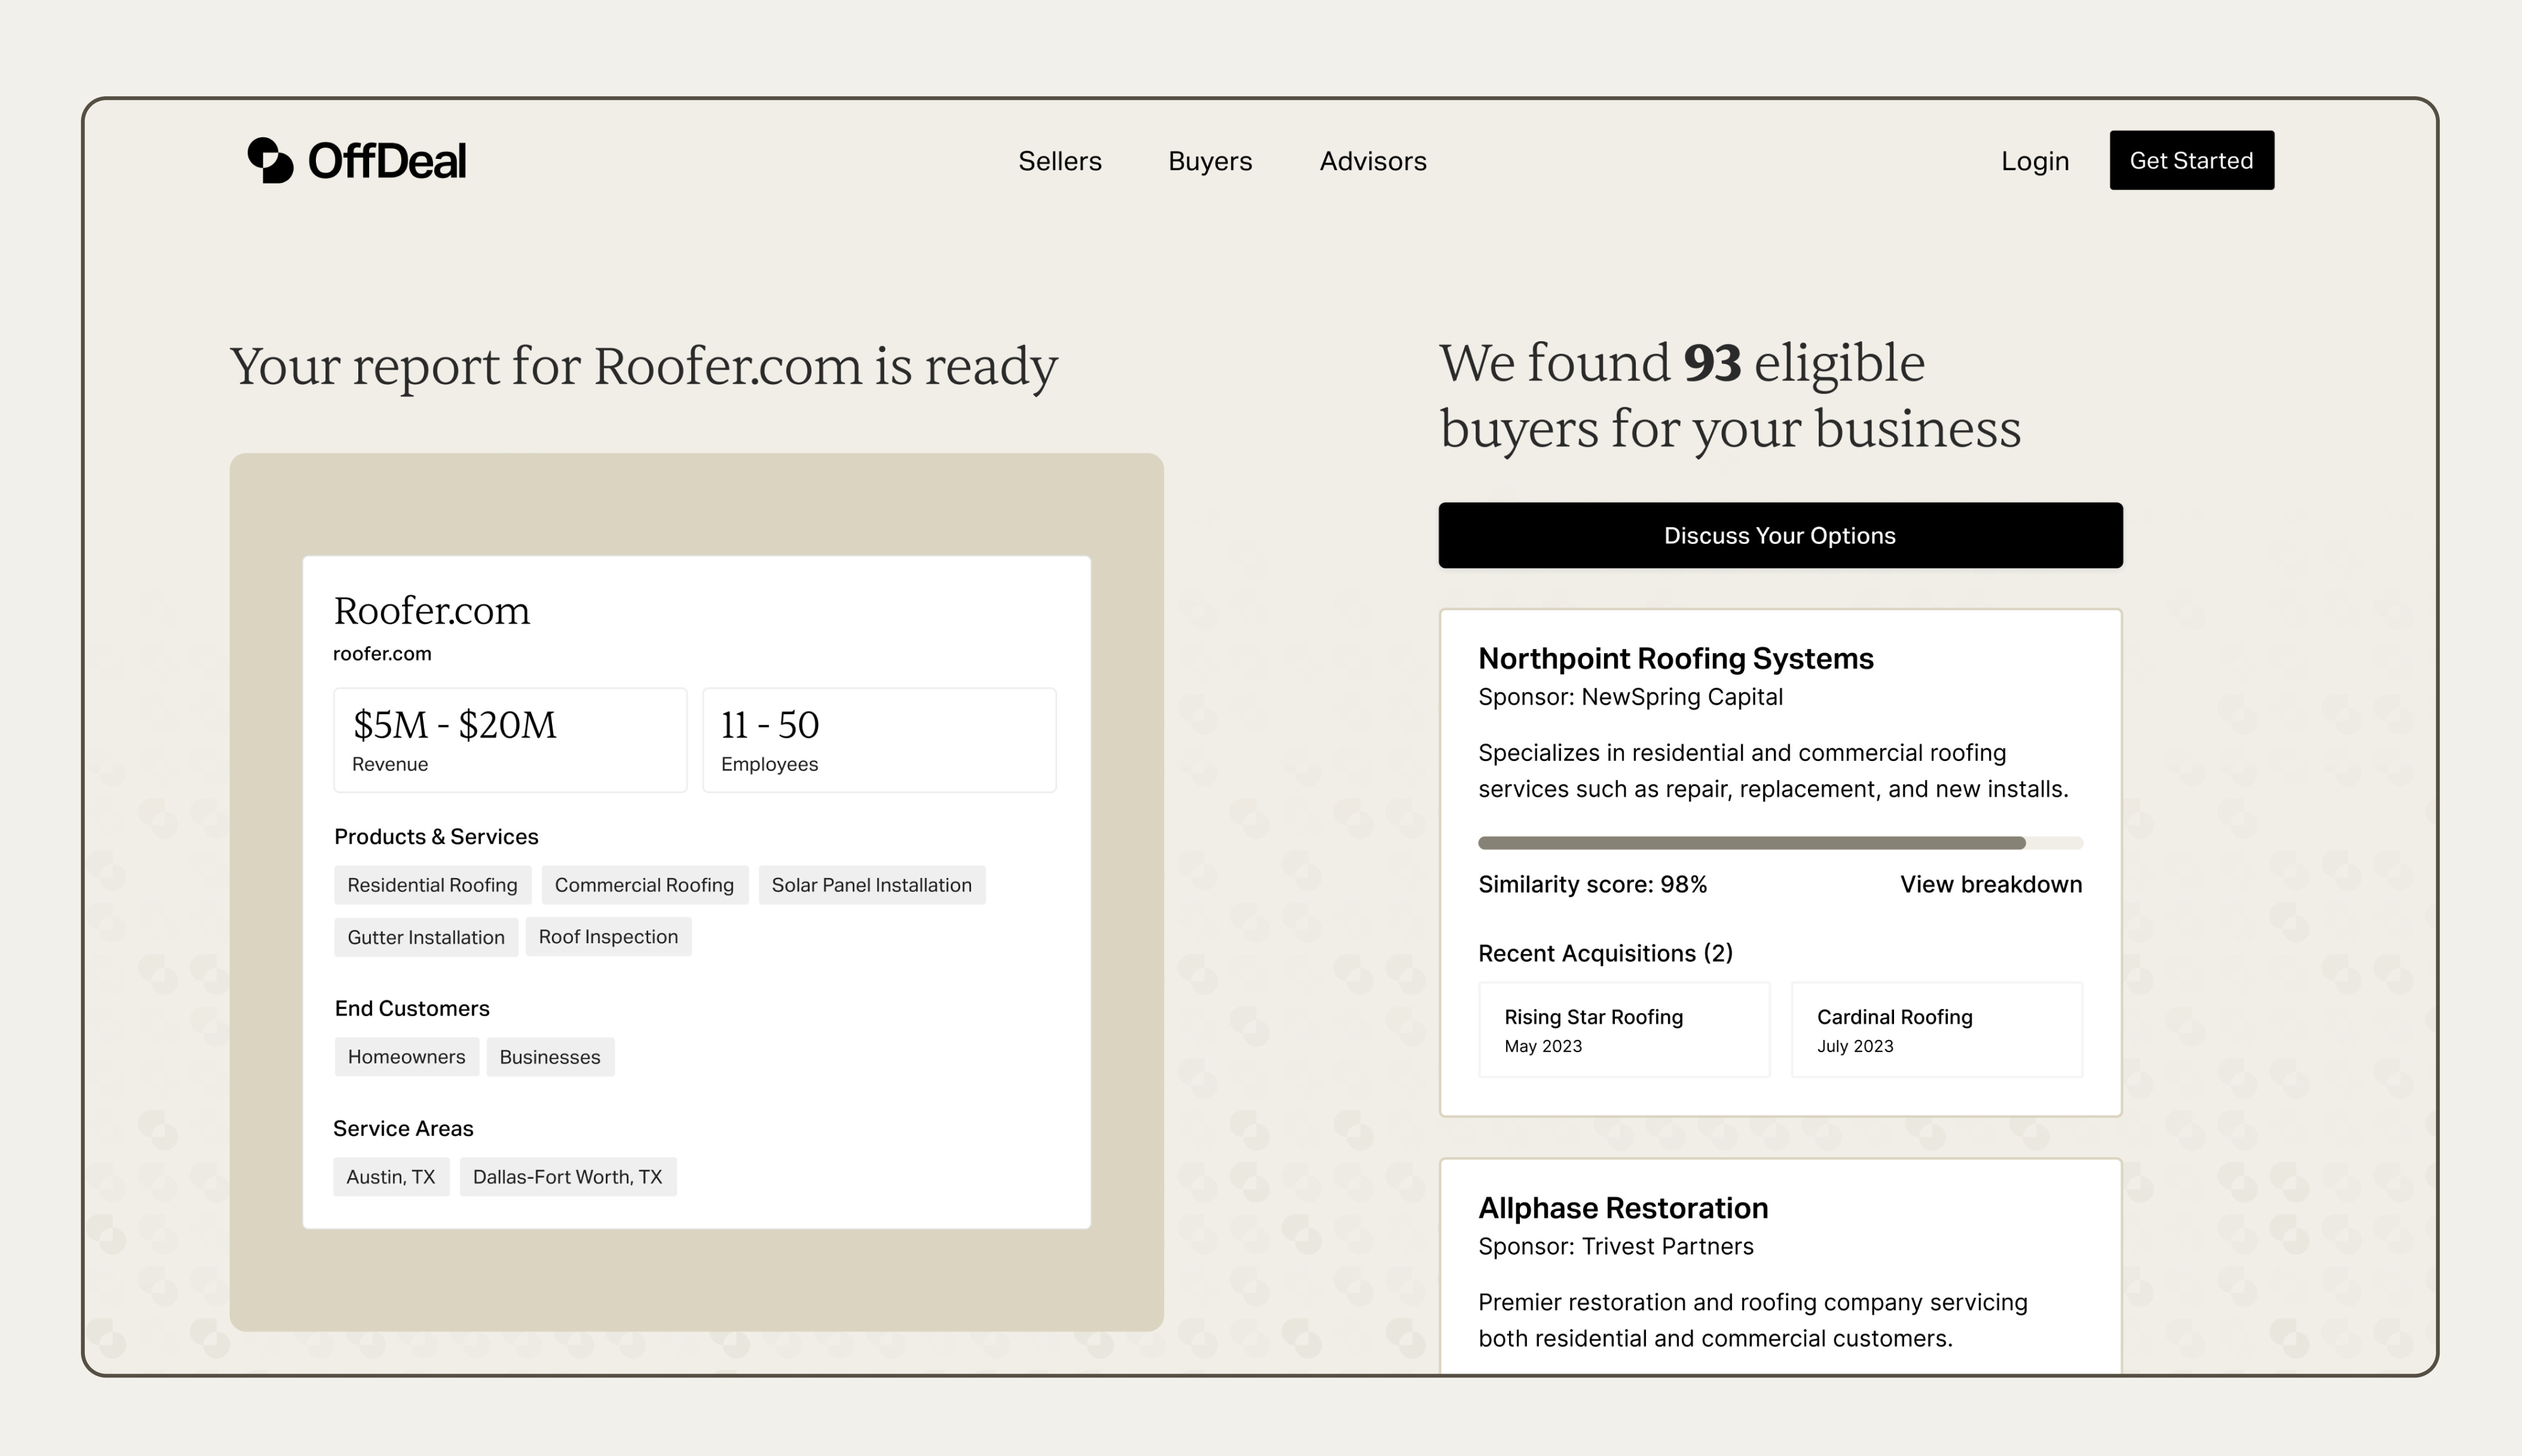Select the Rising Star Roofing acquisition card
2522x1456 pixels.
[x=1624, y=1029]
